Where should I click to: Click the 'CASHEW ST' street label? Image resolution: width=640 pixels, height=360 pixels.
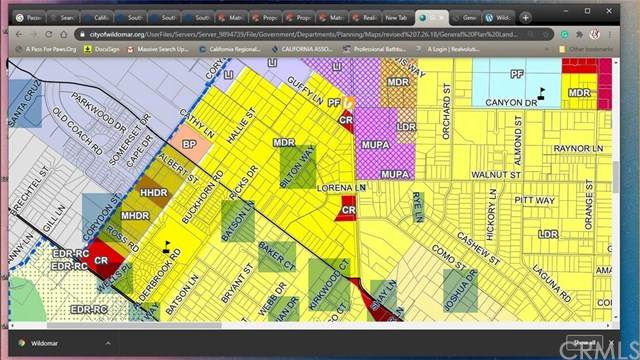click(478, 249)
